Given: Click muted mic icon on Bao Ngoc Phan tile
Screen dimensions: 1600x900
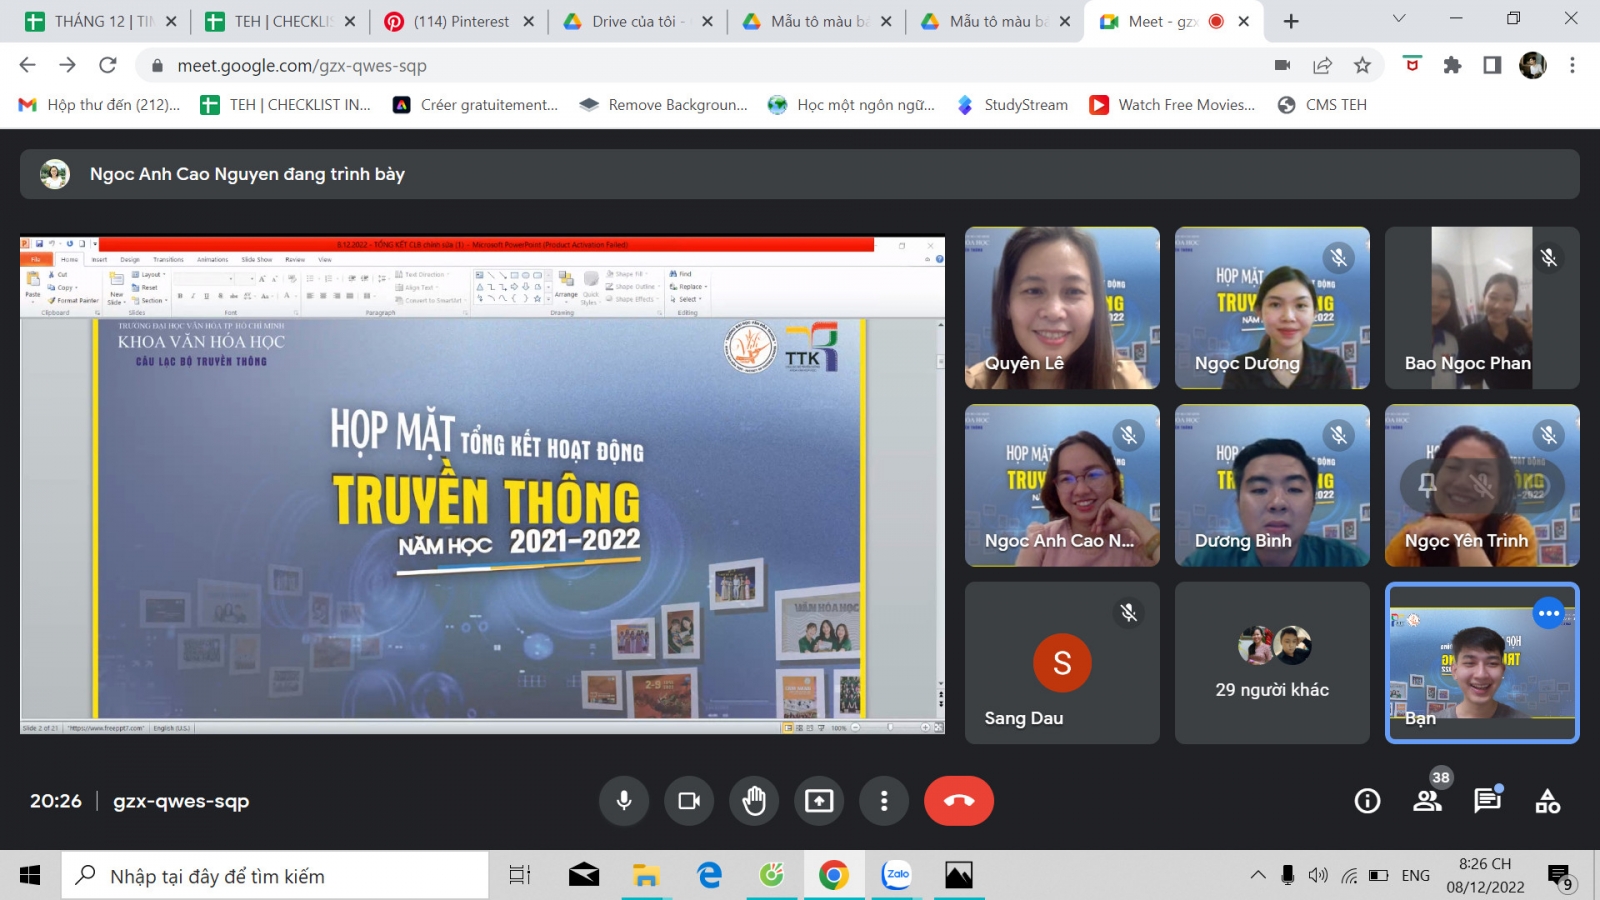Looking at the screenshot, I should click(1548, 258).
